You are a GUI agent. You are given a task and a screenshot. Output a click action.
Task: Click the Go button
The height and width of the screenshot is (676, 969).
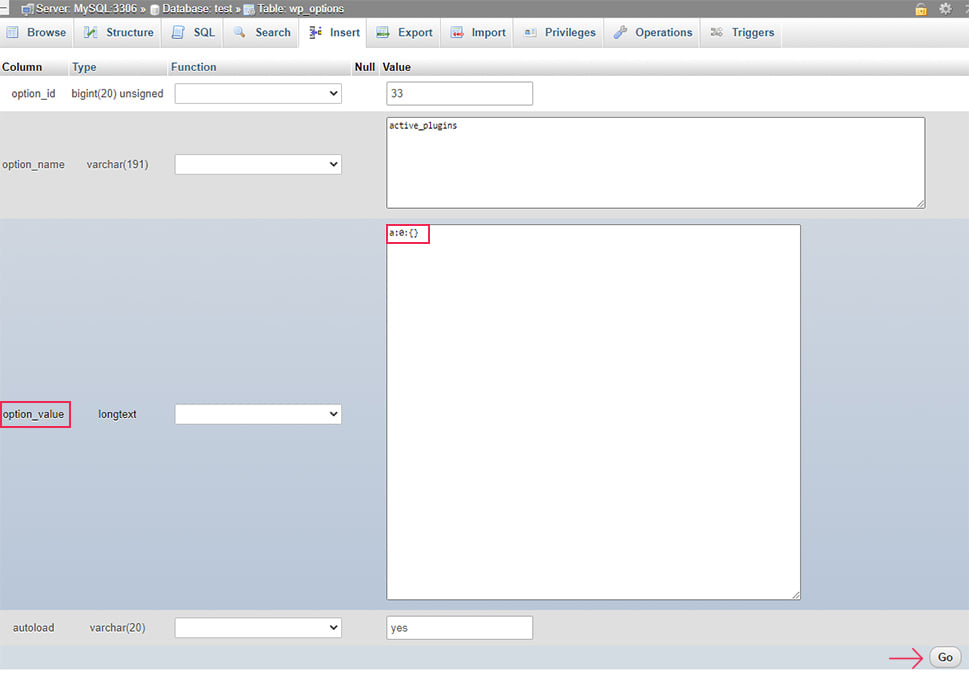(945, 657)
